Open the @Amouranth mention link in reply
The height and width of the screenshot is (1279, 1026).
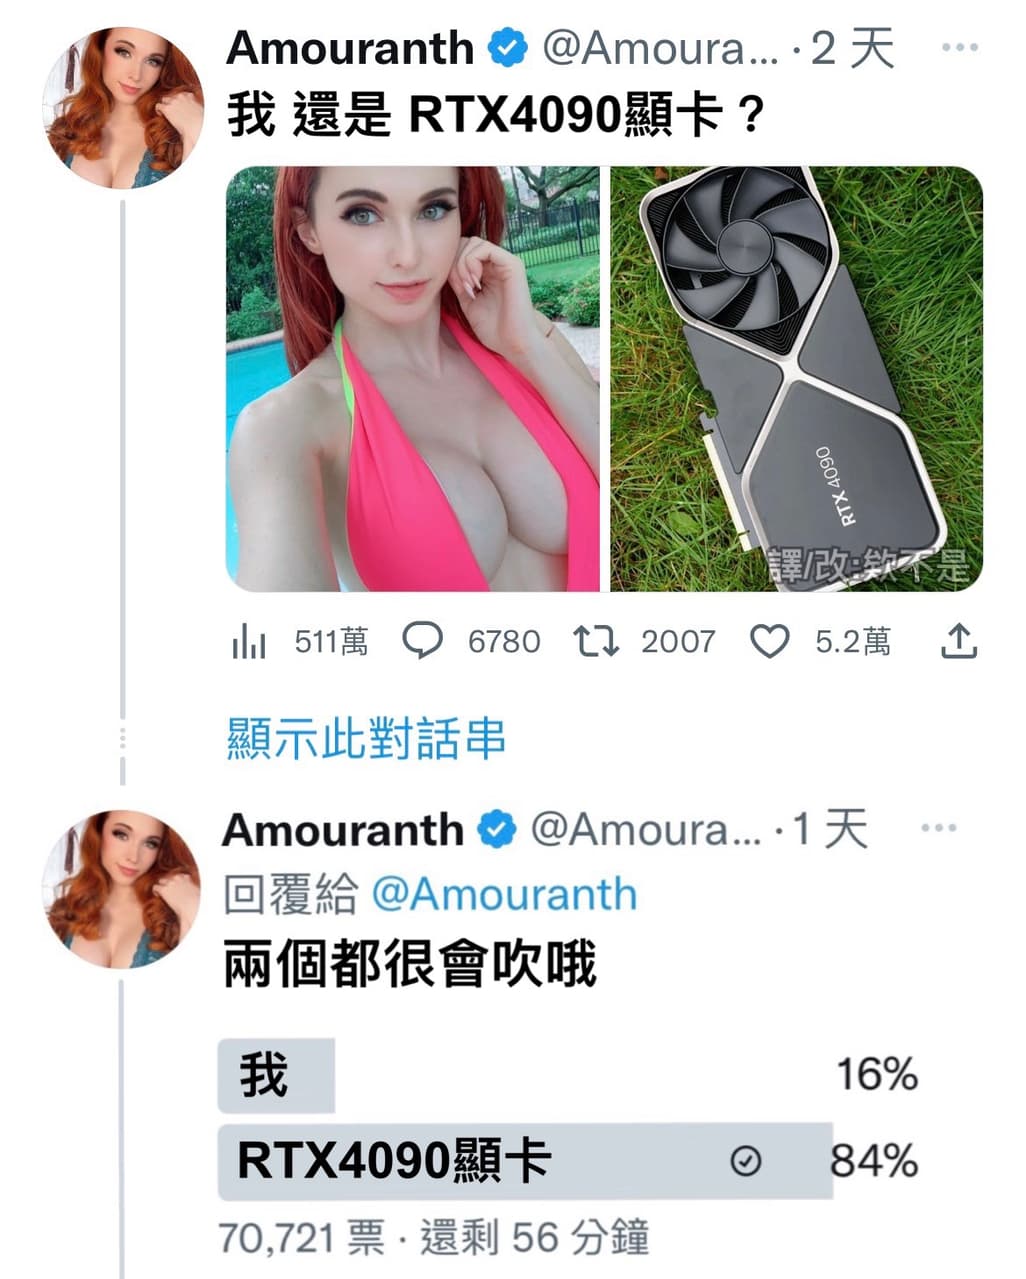504,894
